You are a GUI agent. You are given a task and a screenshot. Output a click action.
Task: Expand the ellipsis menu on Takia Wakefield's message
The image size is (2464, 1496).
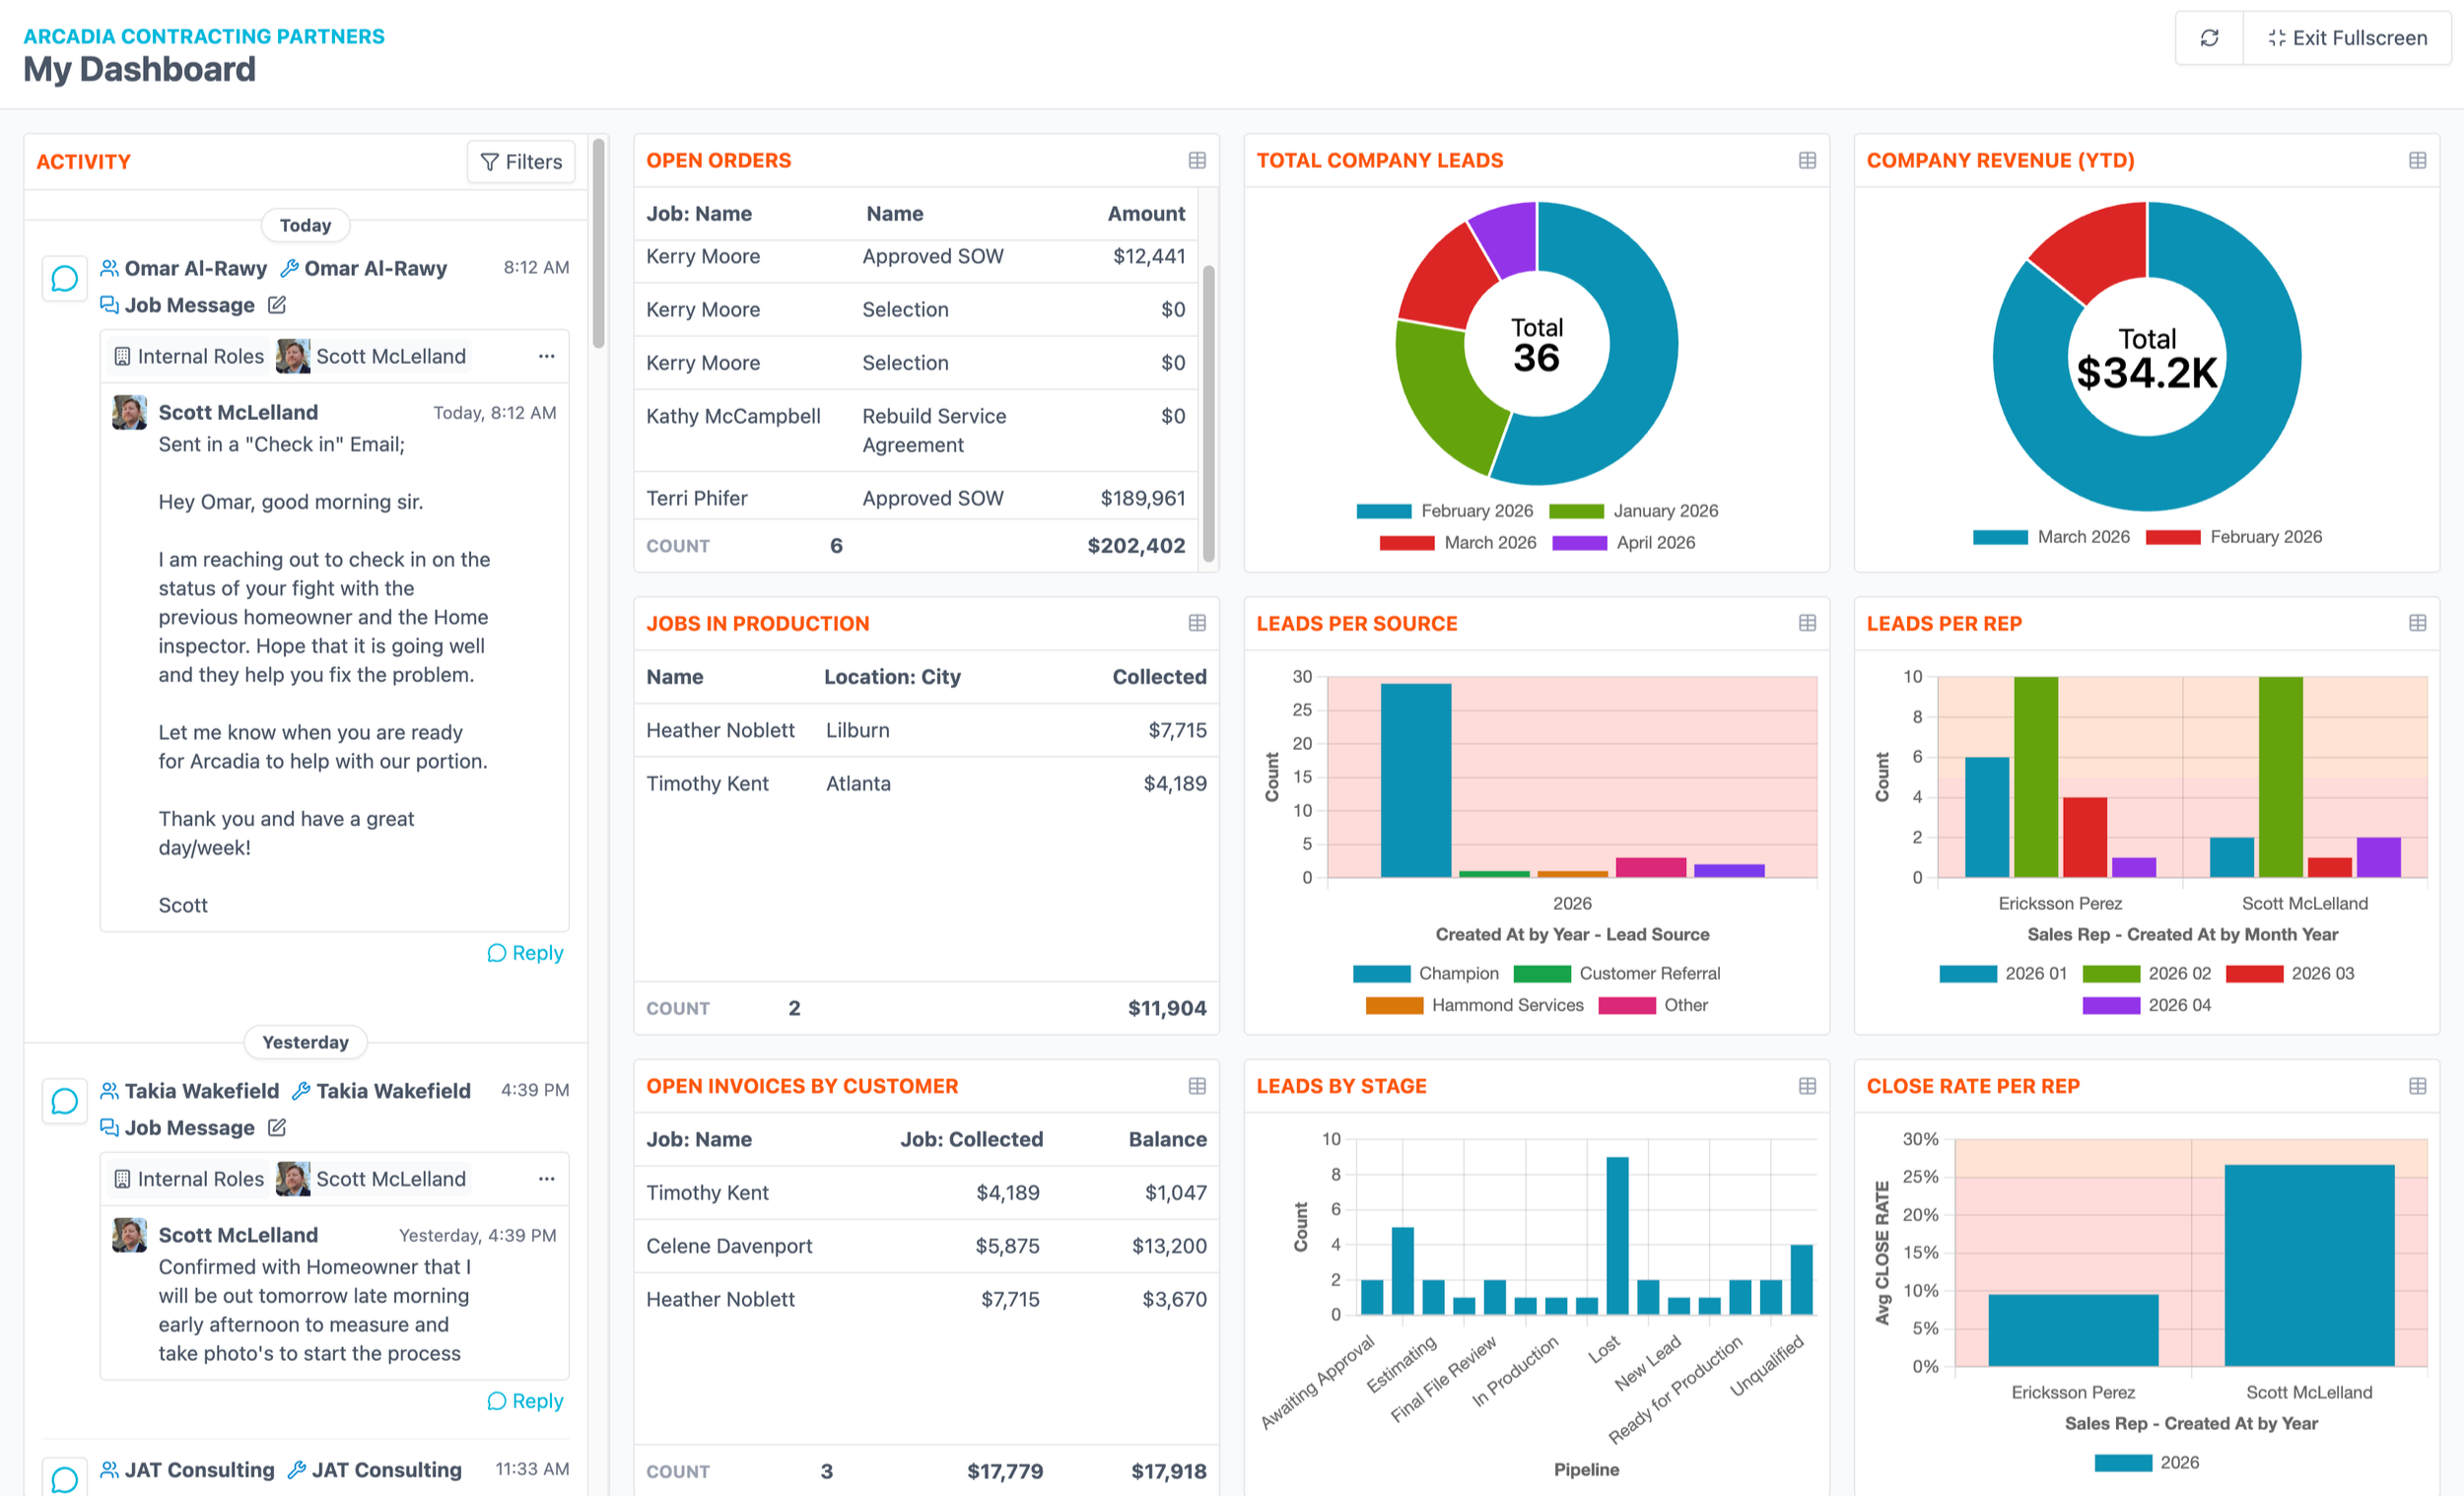click(546, 1179)
